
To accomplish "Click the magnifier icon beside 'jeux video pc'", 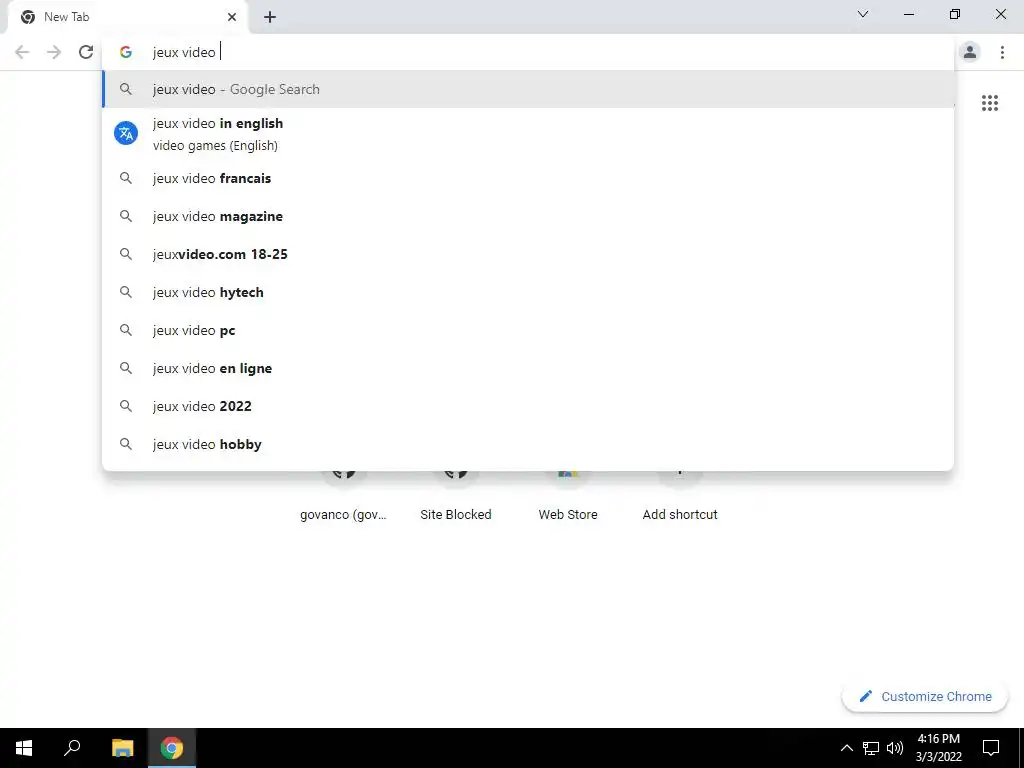I will point(126,330).
